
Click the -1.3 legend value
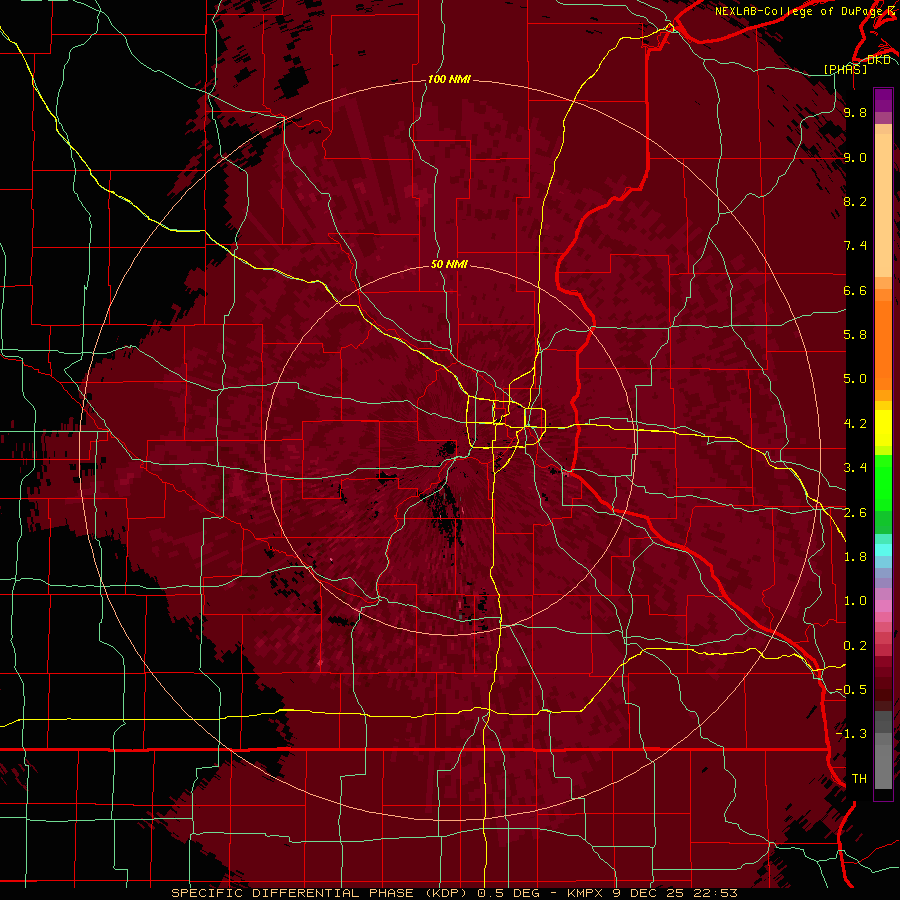pos(851,734)
